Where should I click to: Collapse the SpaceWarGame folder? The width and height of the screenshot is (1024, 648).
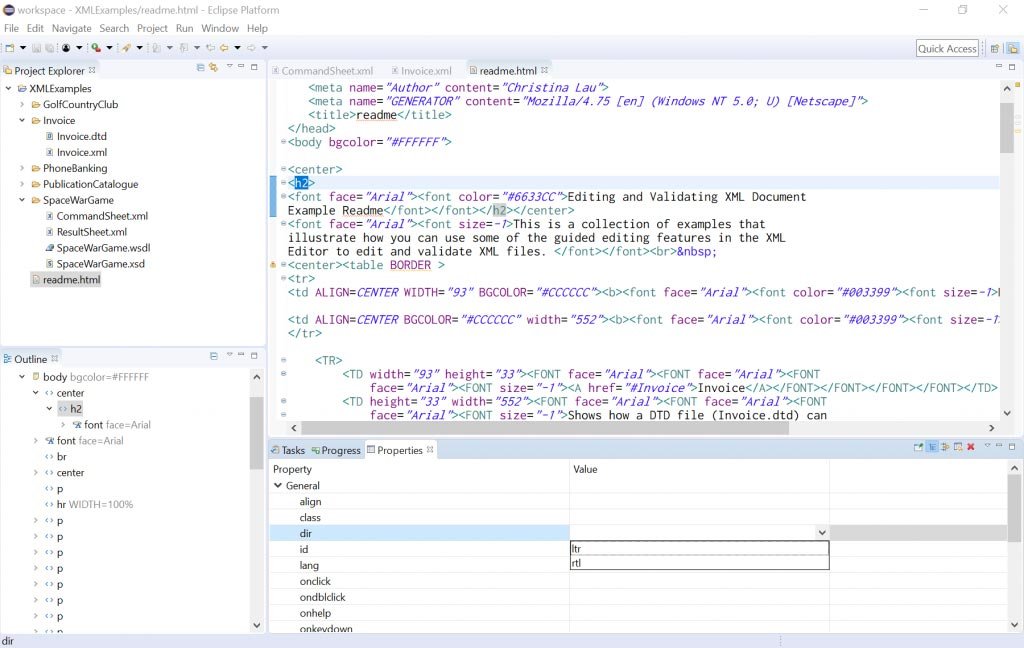(22, 200)
